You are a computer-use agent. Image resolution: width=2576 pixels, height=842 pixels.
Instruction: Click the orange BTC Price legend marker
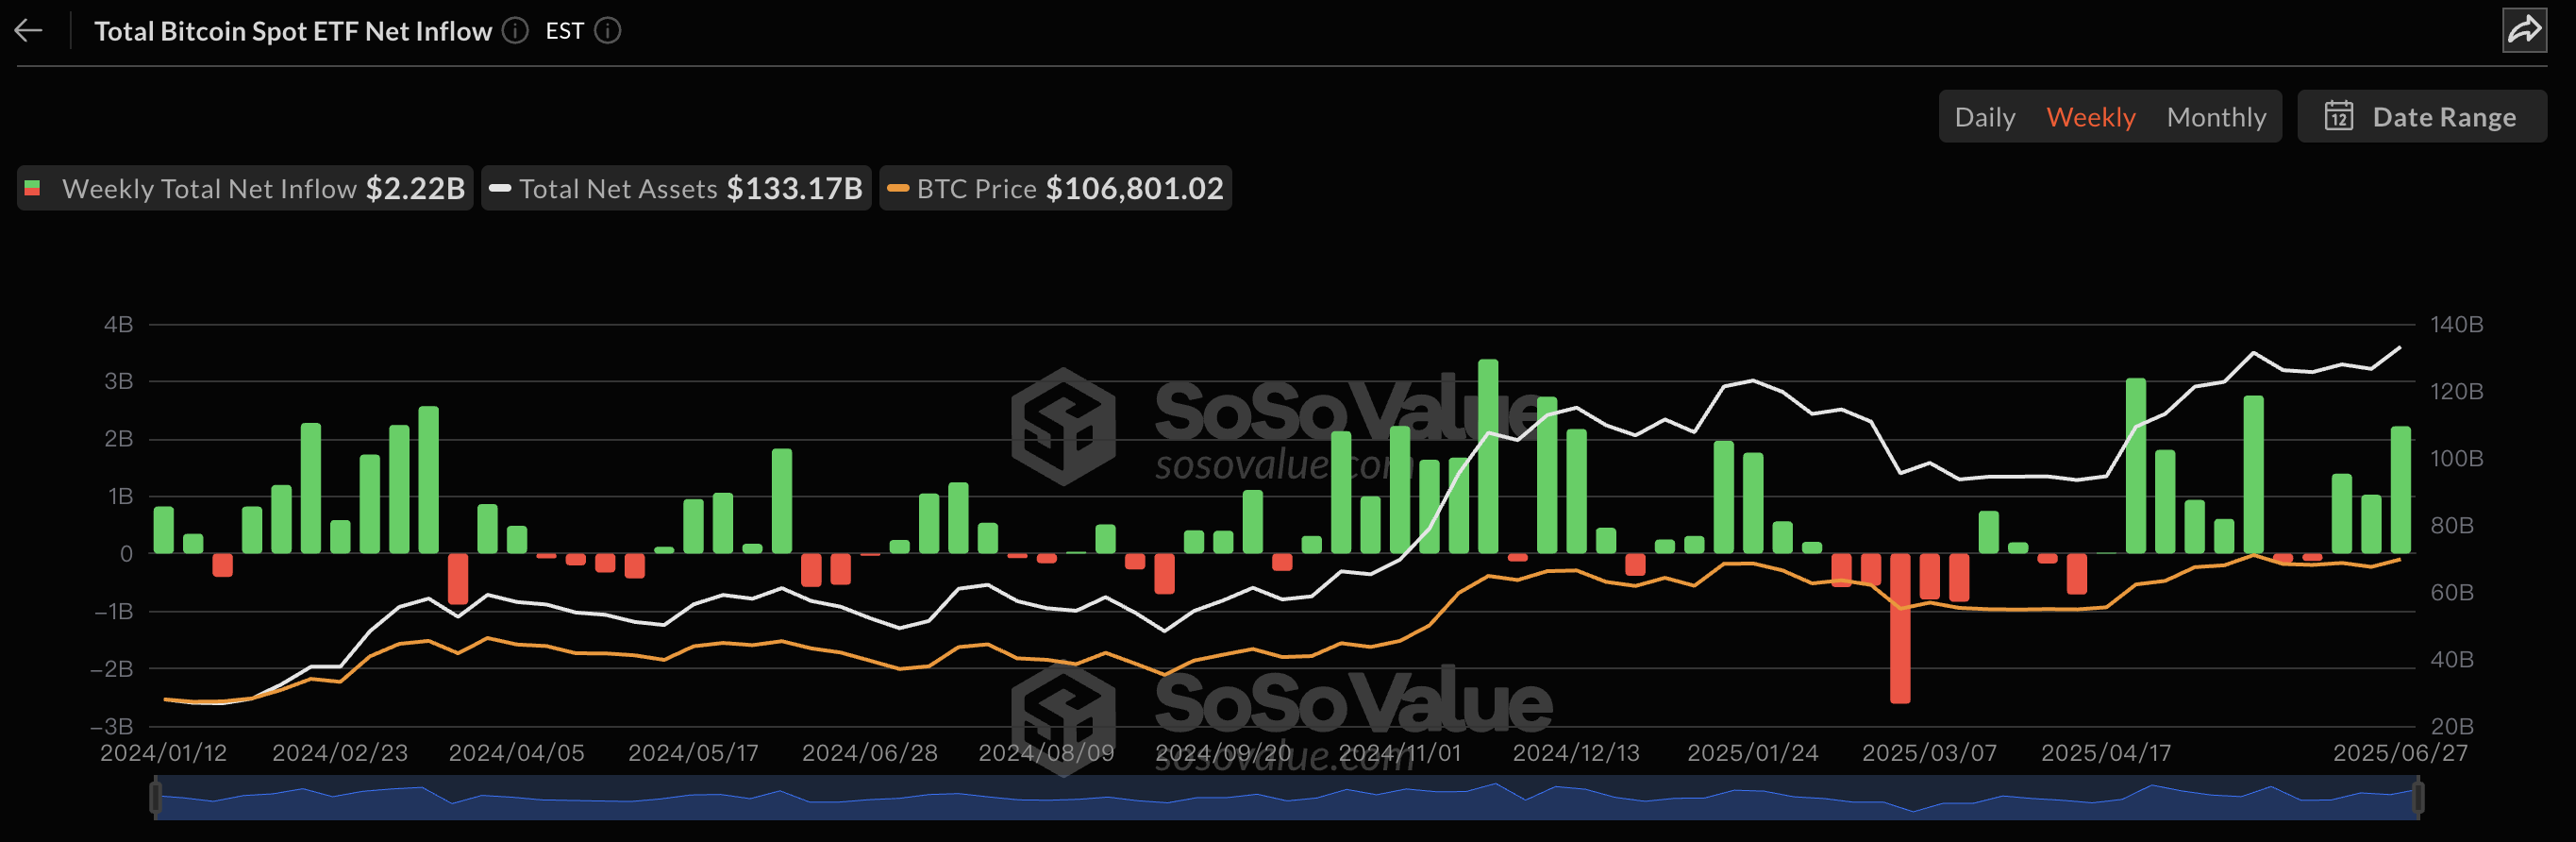[x=898, y=188]
